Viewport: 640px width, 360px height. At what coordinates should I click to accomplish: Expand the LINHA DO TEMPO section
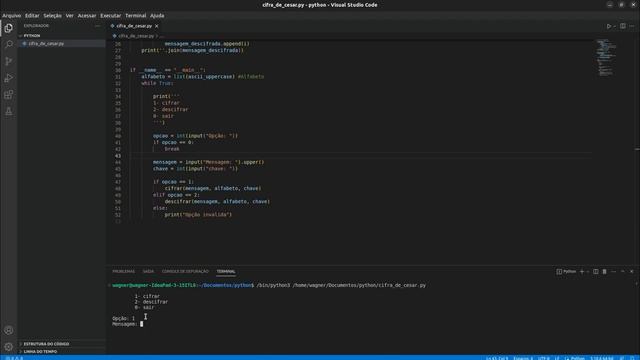[x=61, y=351]
